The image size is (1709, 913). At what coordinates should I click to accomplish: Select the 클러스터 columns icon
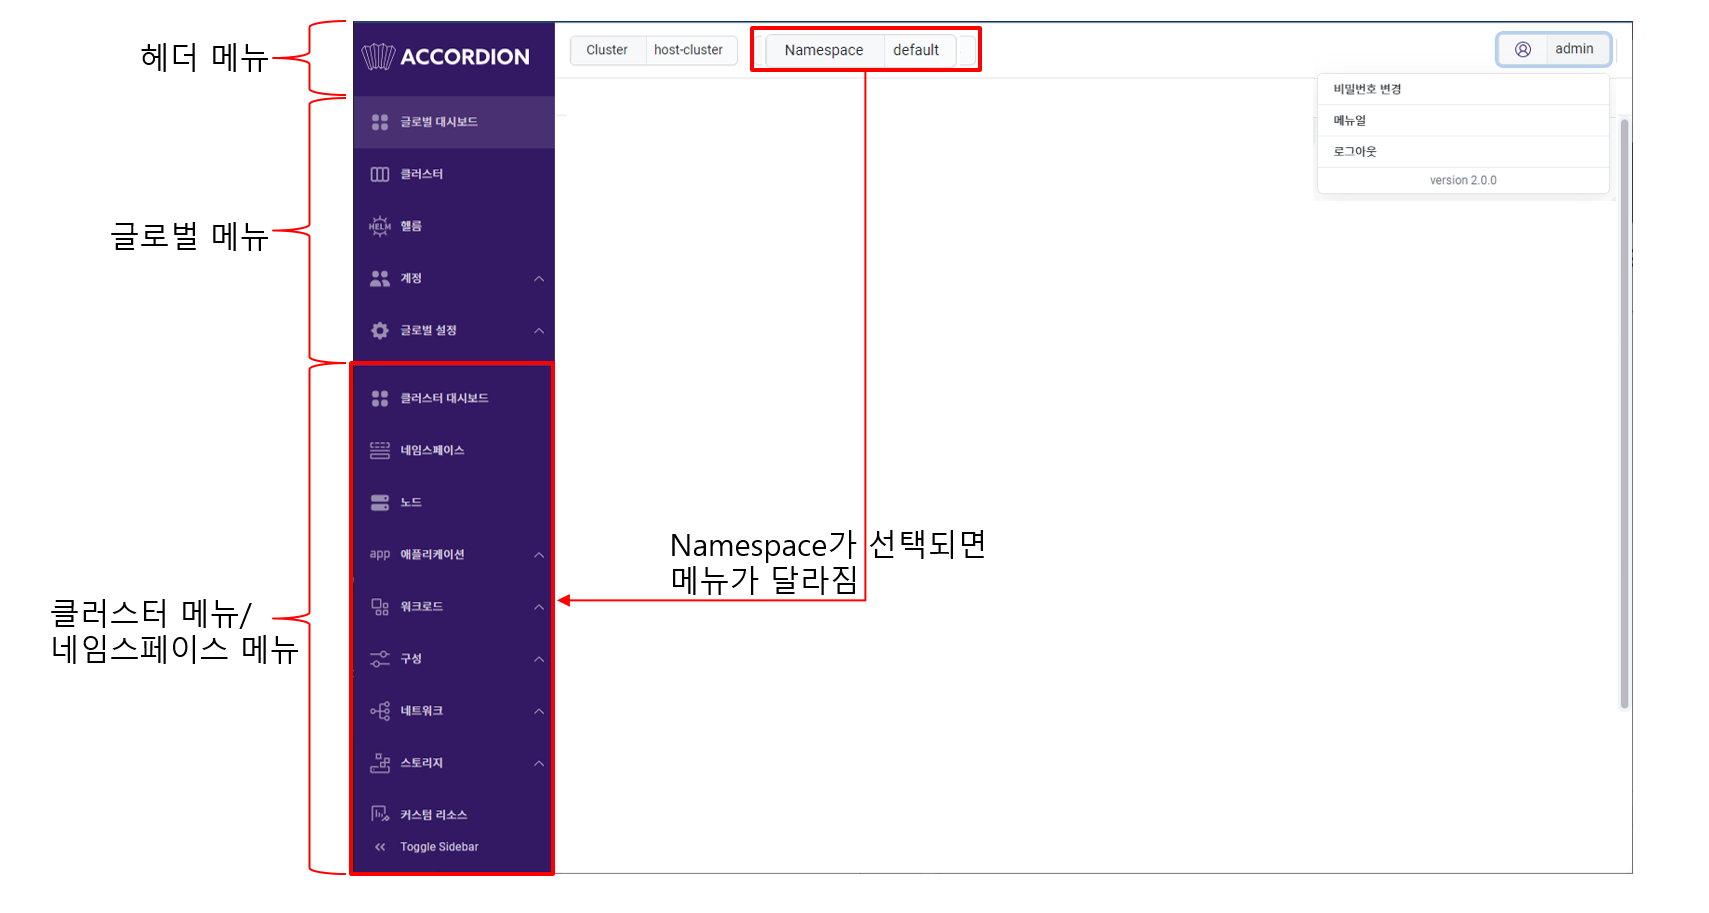click(380, 174)
